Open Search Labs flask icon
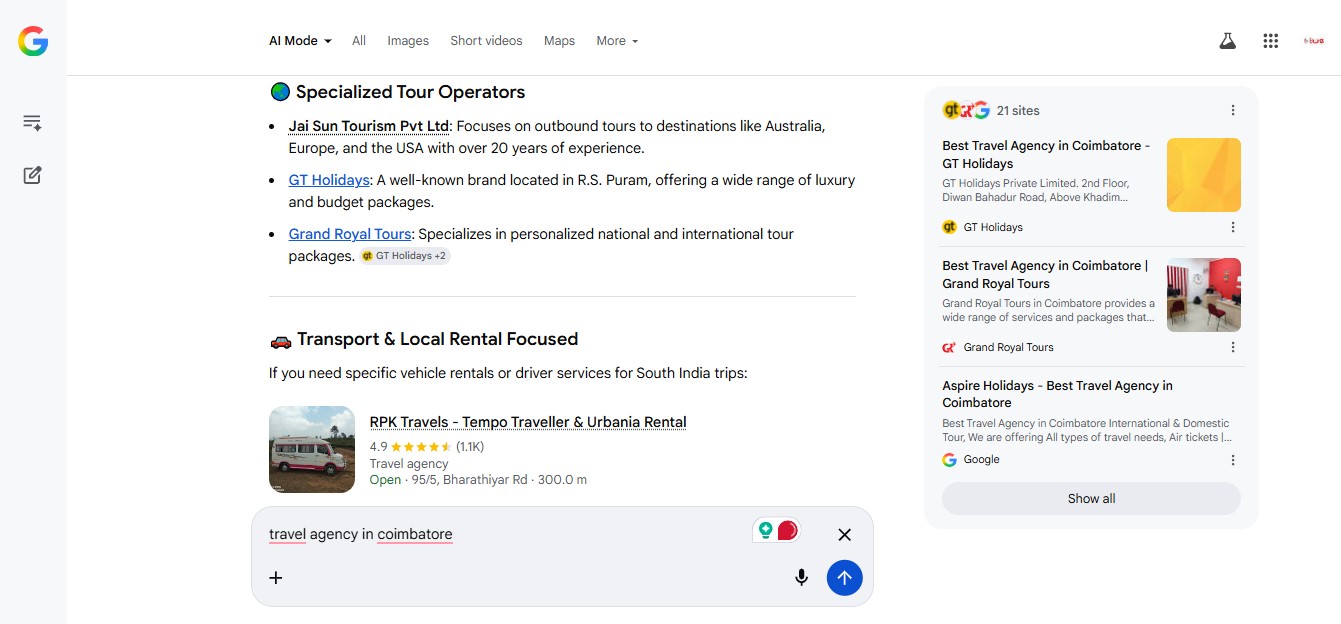 point(1227,41)
